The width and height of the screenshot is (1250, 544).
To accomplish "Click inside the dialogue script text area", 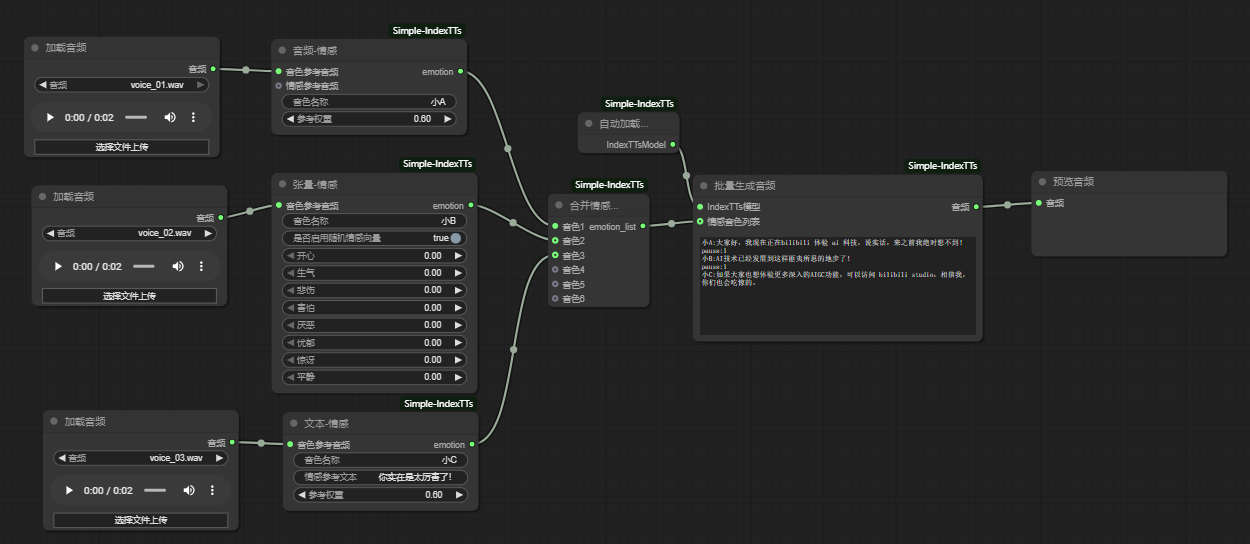I will coord(837,286).
